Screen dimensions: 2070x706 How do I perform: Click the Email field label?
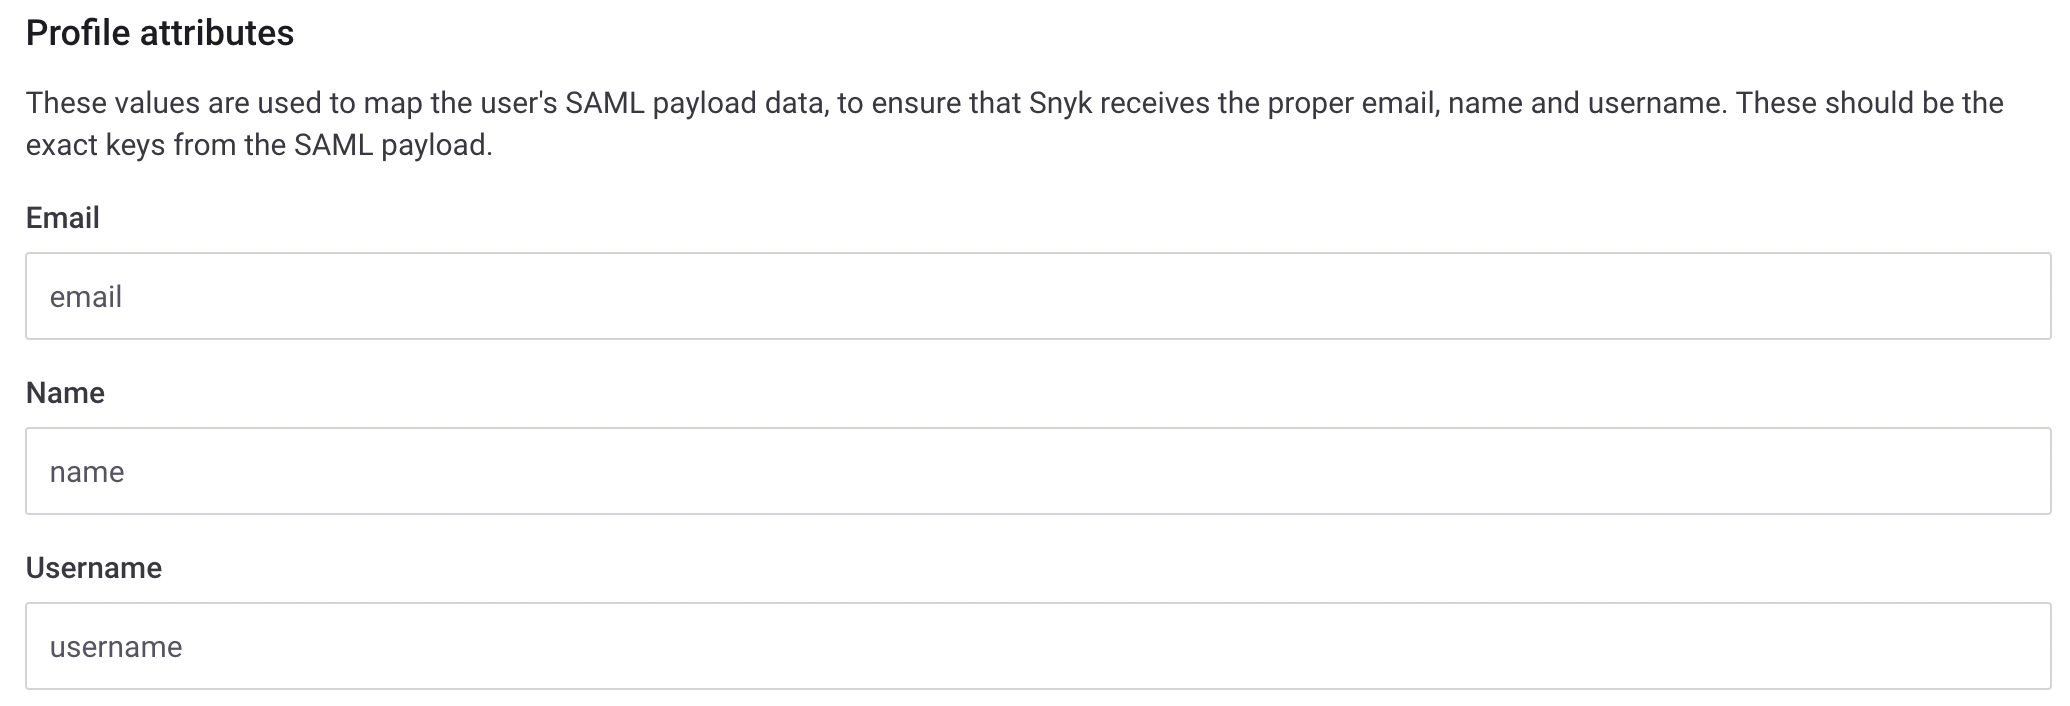coord(62,218)
